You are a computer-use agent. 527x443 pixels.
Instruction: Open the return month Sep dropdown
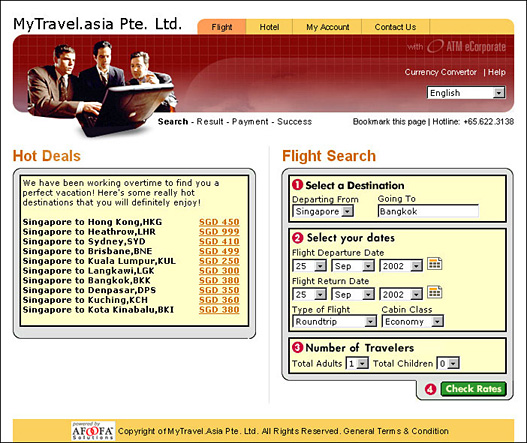pyautogui.click(x=353, y=294)
